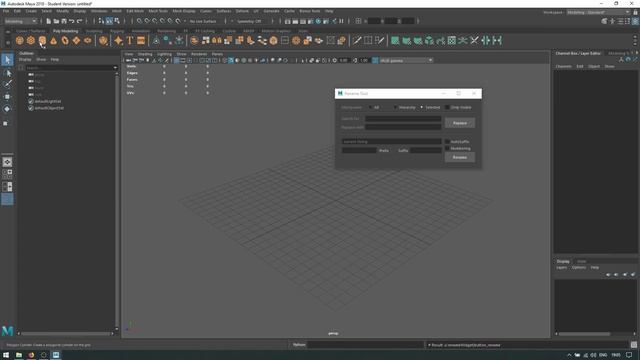Switch to the Sculpting shelf tab
640x360 pixels.
coord(94,31)
